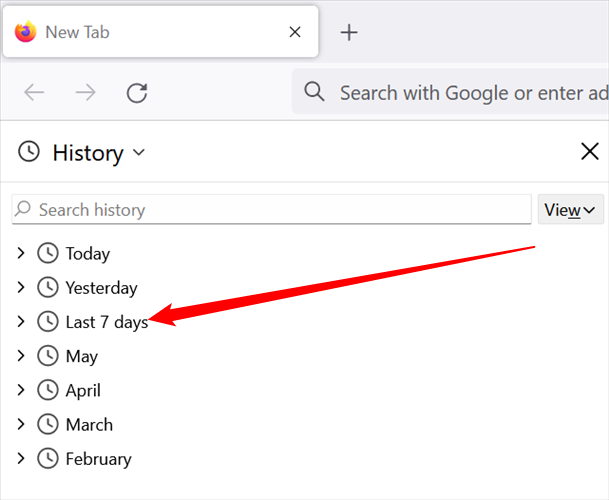Close the New Tab tab

[295, 32]
